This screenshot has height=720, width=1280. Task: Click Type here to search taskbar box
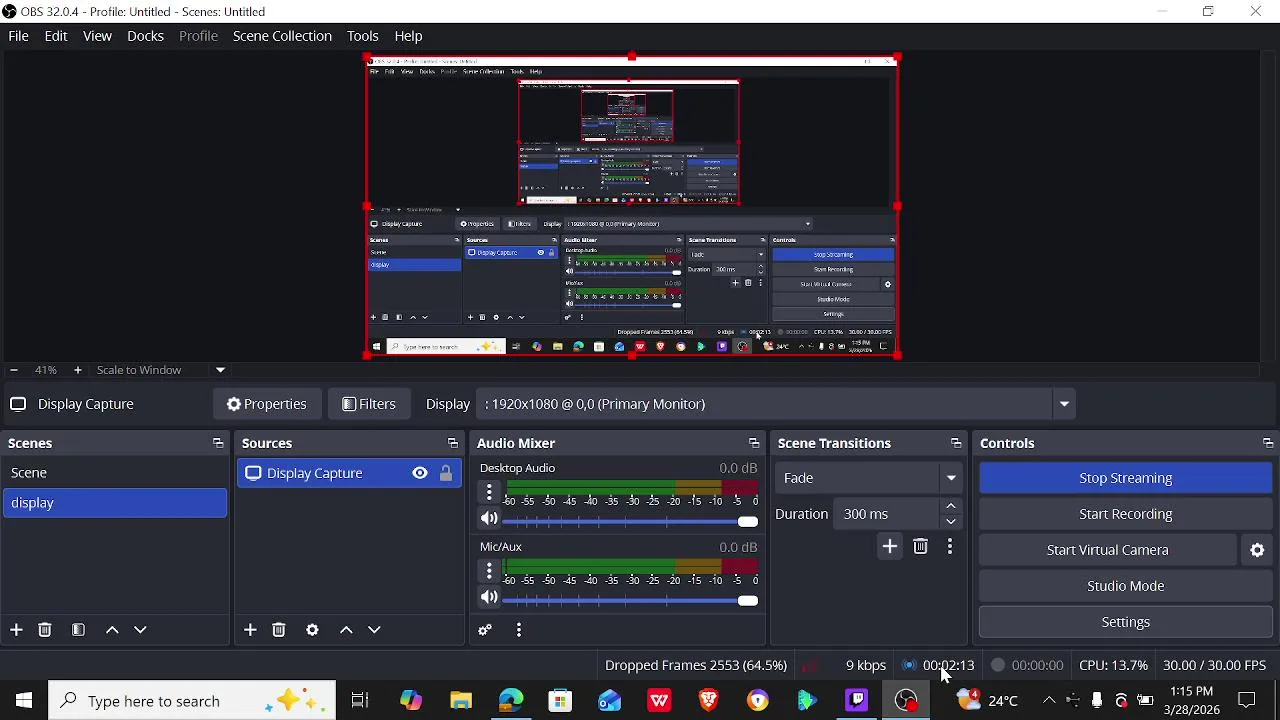(x=192, y=701)
